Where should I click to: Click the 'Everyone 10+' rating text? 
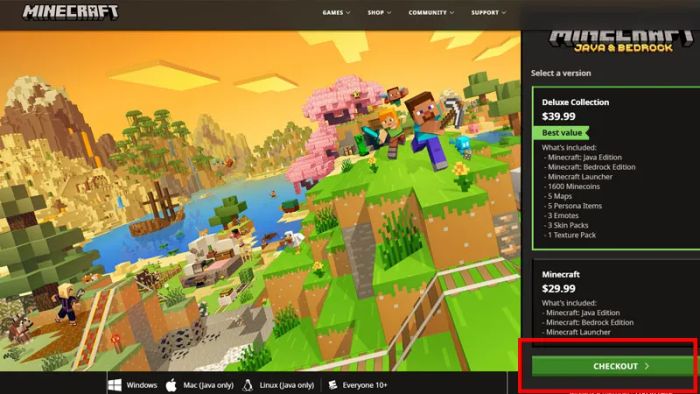click(365, 385)
